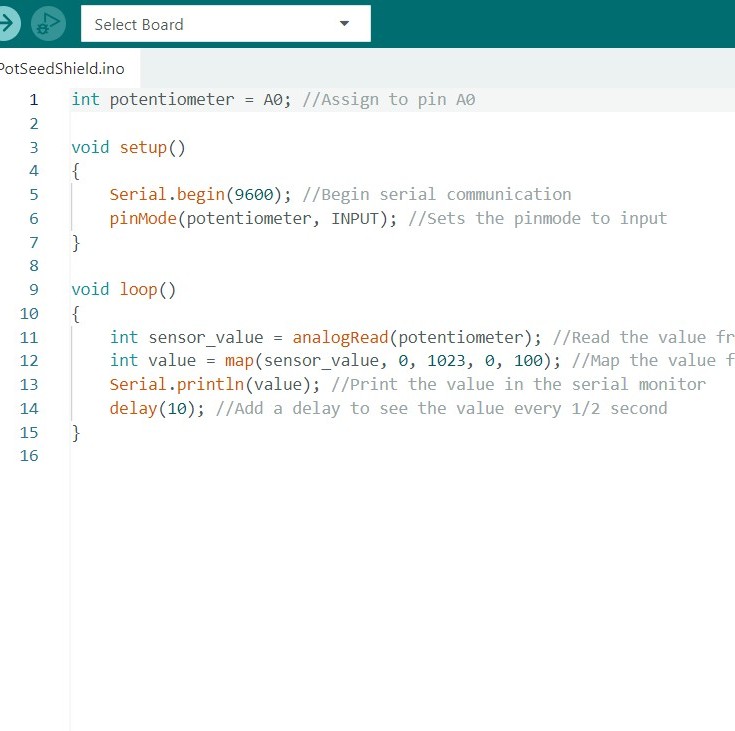Click the comment Assign to pin A0
The width and height of the screenshot is (735, 731).
click(x=389, y=100)
